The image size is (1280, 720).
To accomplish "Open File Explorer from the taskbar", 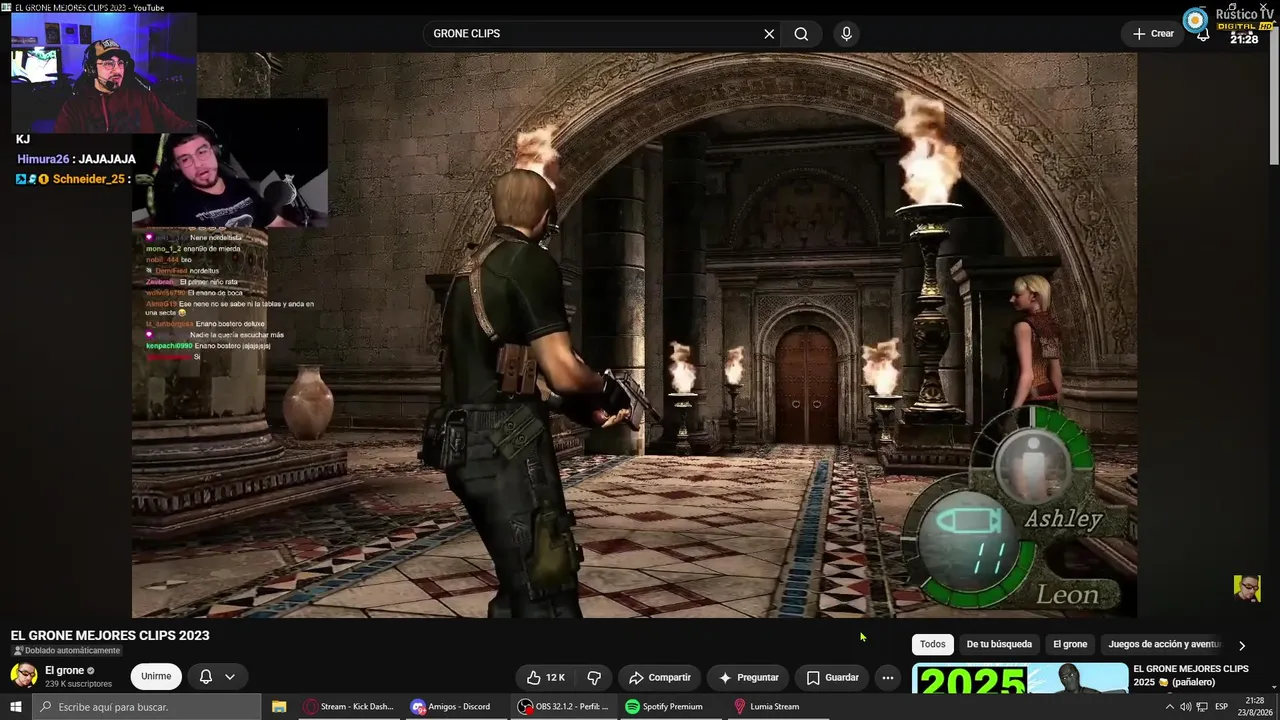I will point(279,707).
